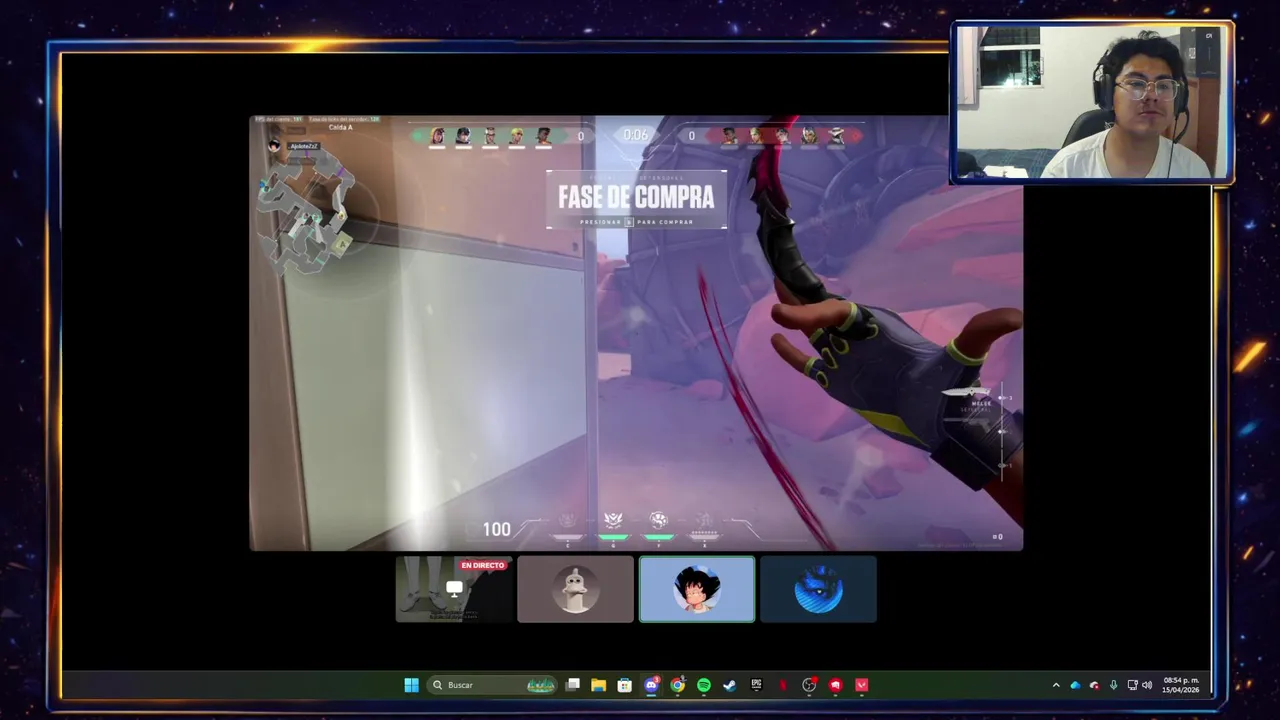Open Steam from the taskbar
Screen dimensions: 1280x720
pyautogui.click(x=730, y=685)
